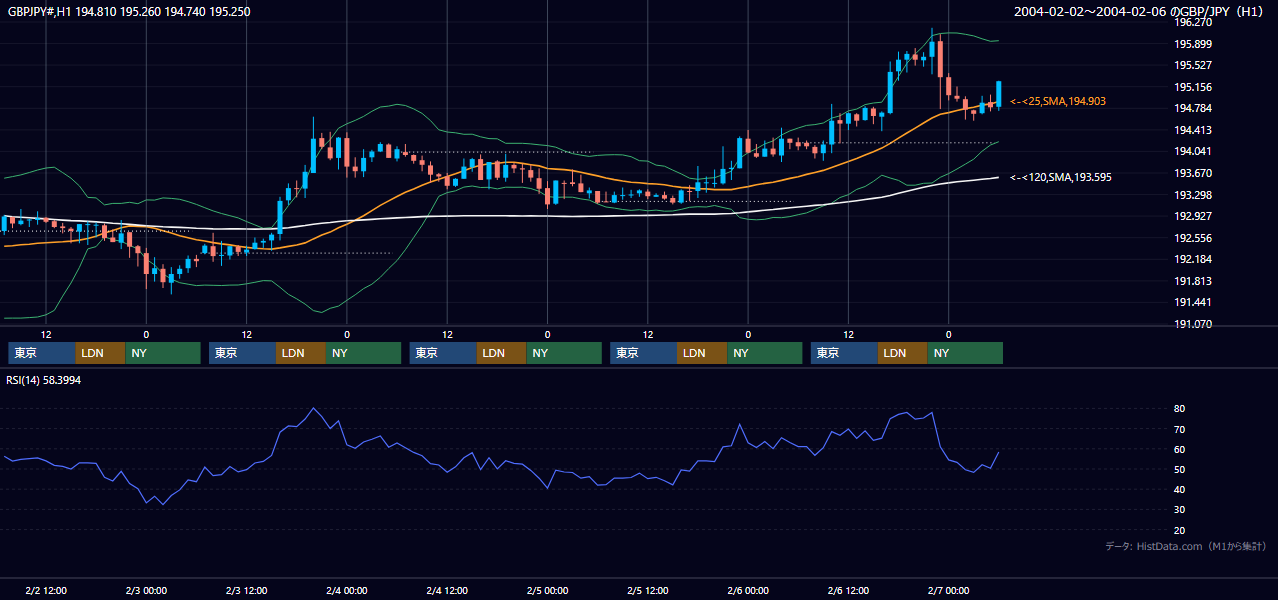
Task: Click the 192.556 price axis label
Action: 1193,238
